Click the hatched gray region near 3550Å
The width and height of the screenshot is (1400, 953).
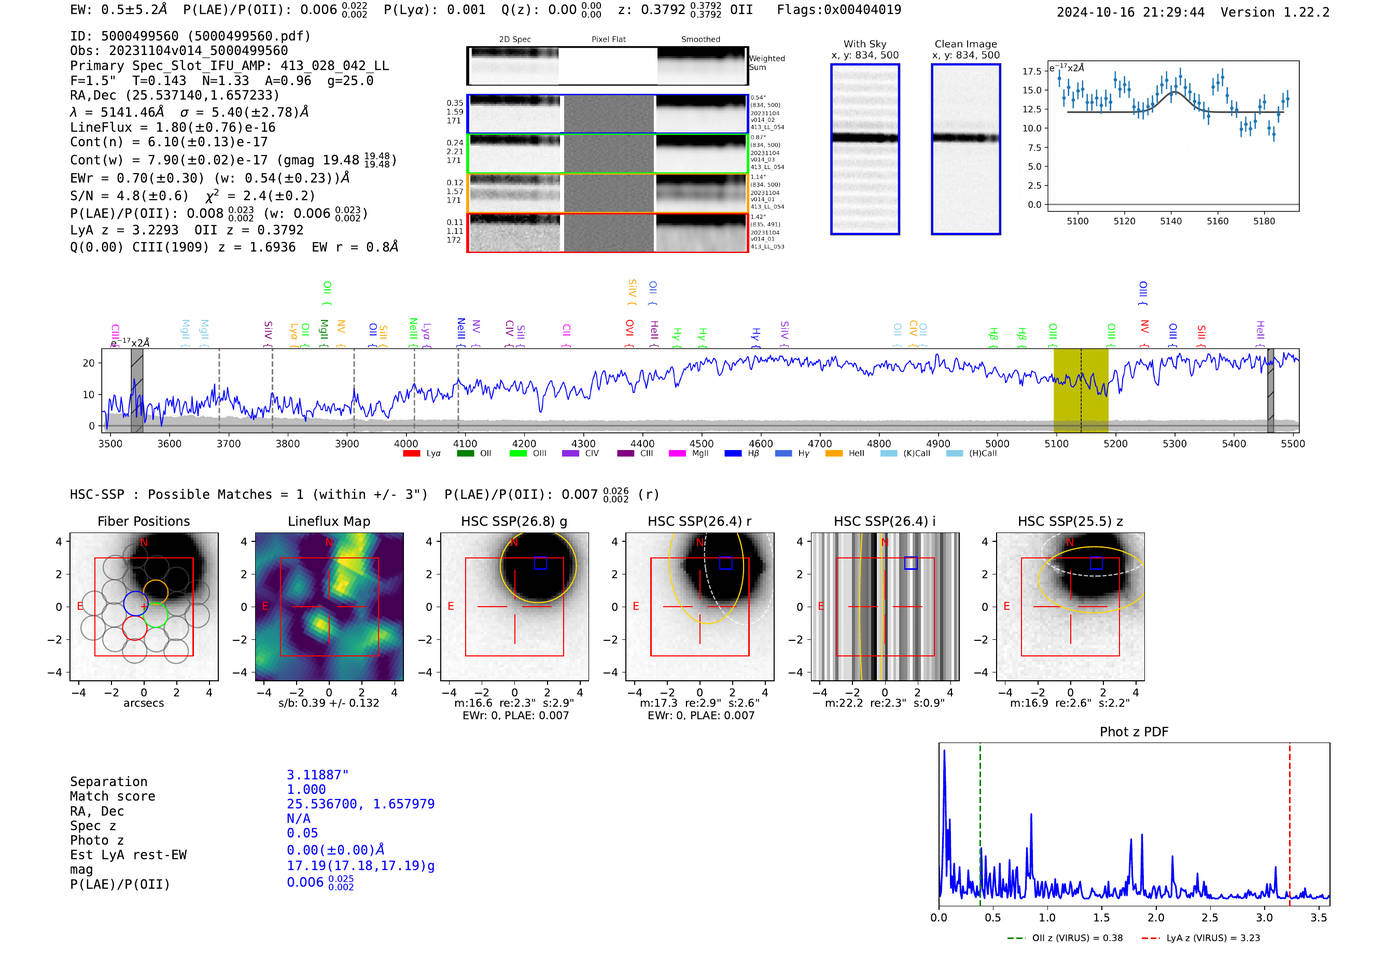137,390
